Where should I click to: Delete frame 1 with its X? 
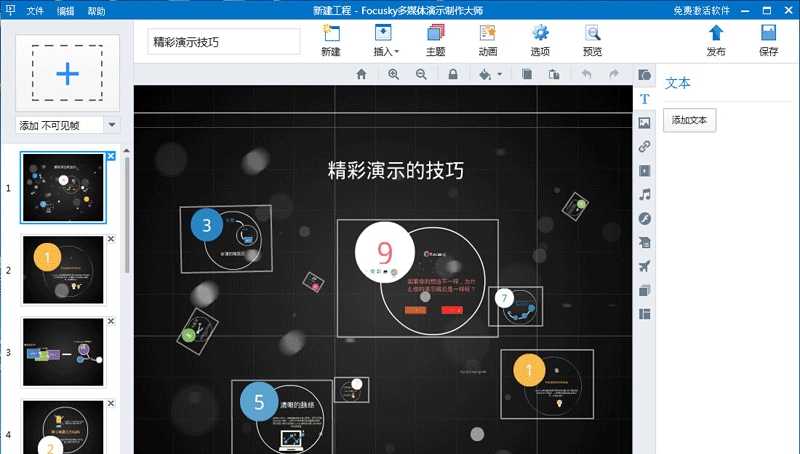111,156
